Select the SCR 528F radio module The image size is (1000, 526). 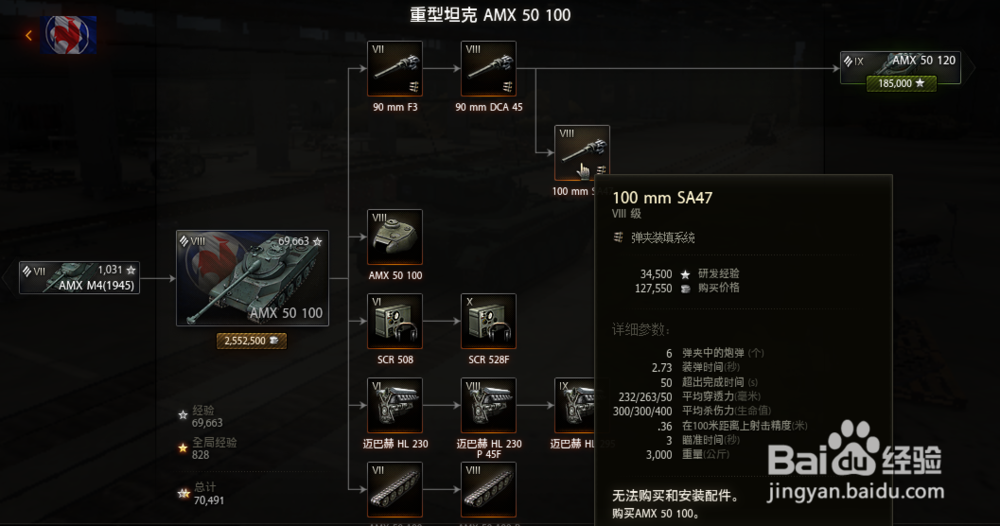click(489, 321)
